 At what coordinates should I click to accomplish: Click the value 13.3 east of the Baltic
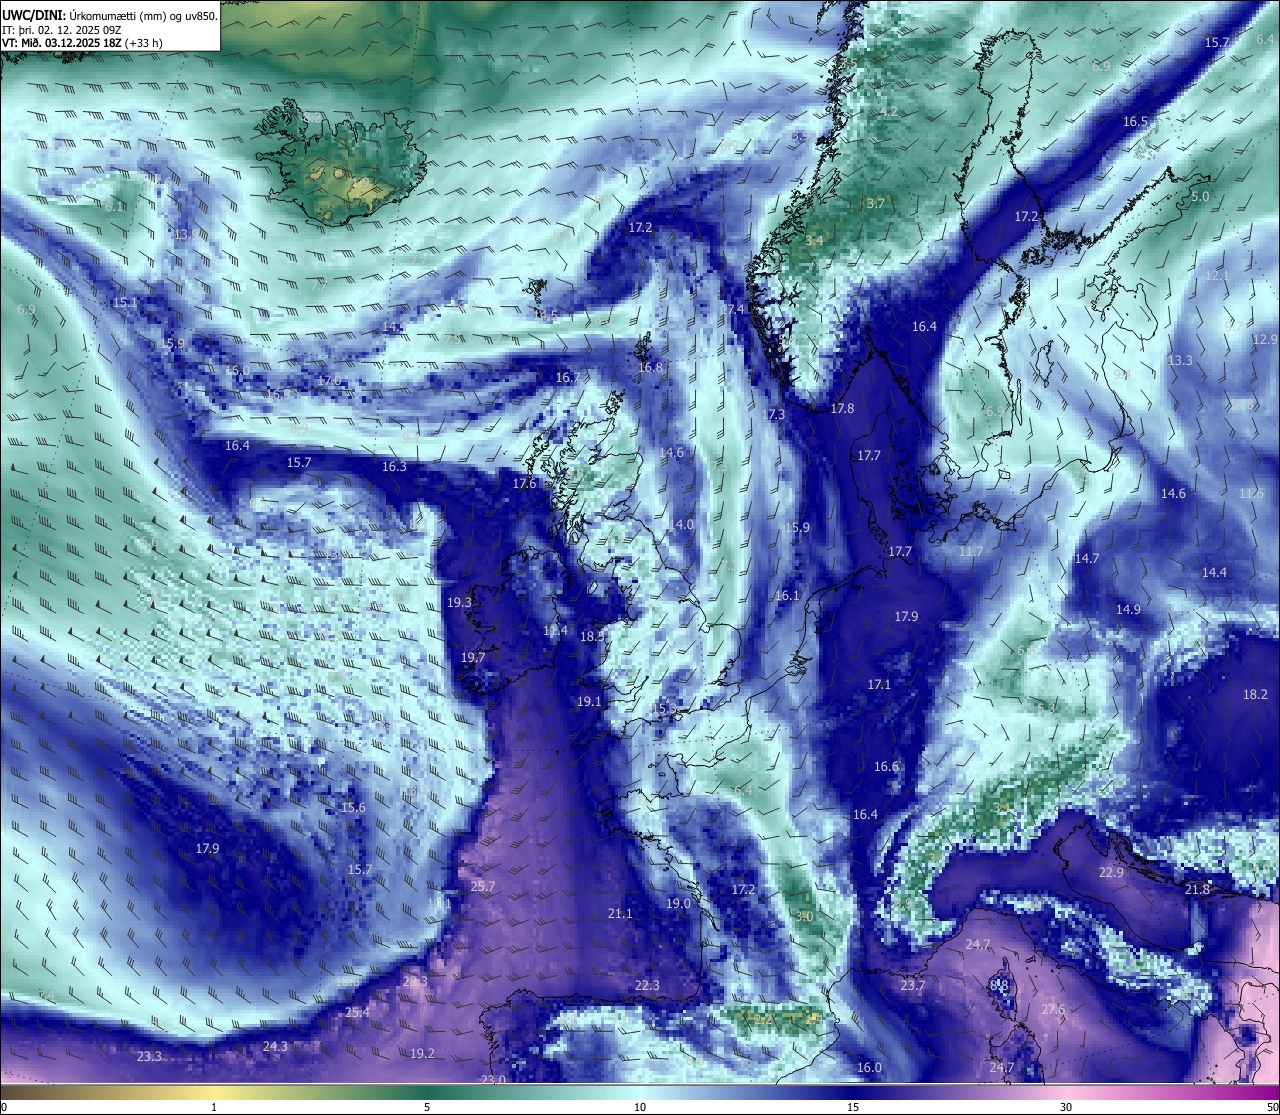tap(1180, 360)
